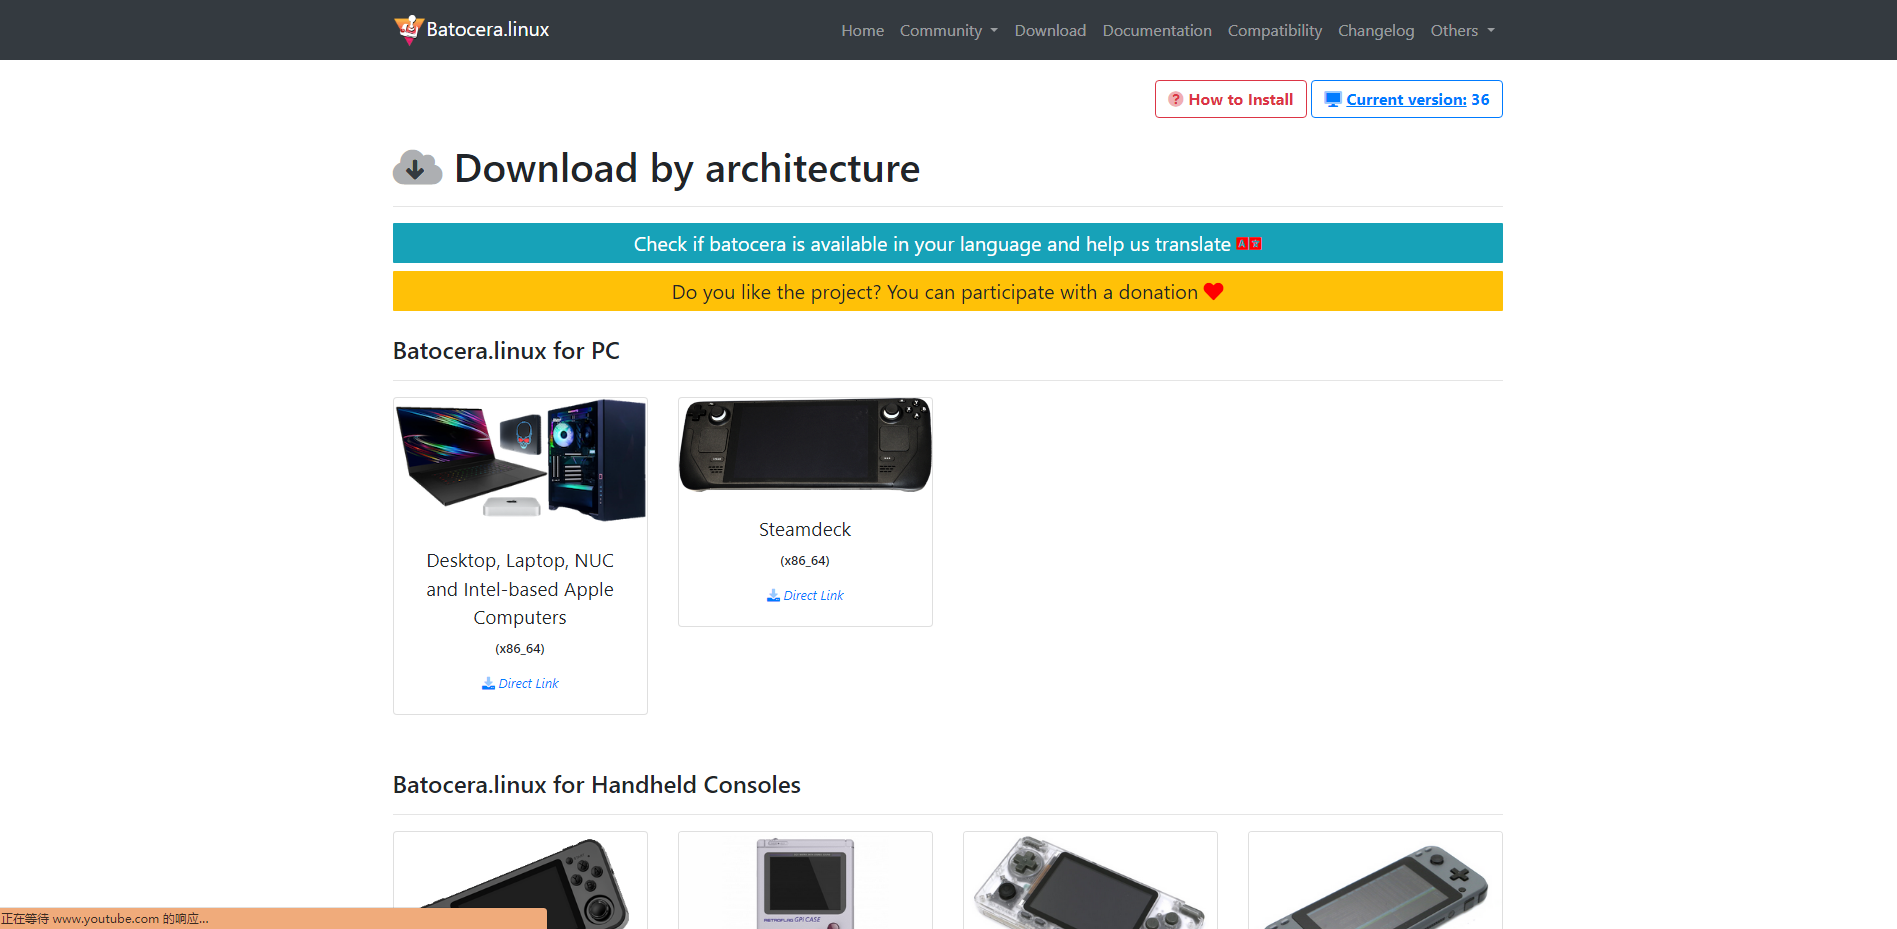This screenshot has height=929, width=1897.
Task: Go to the Documentation page
Action: tap(1156, 30)
